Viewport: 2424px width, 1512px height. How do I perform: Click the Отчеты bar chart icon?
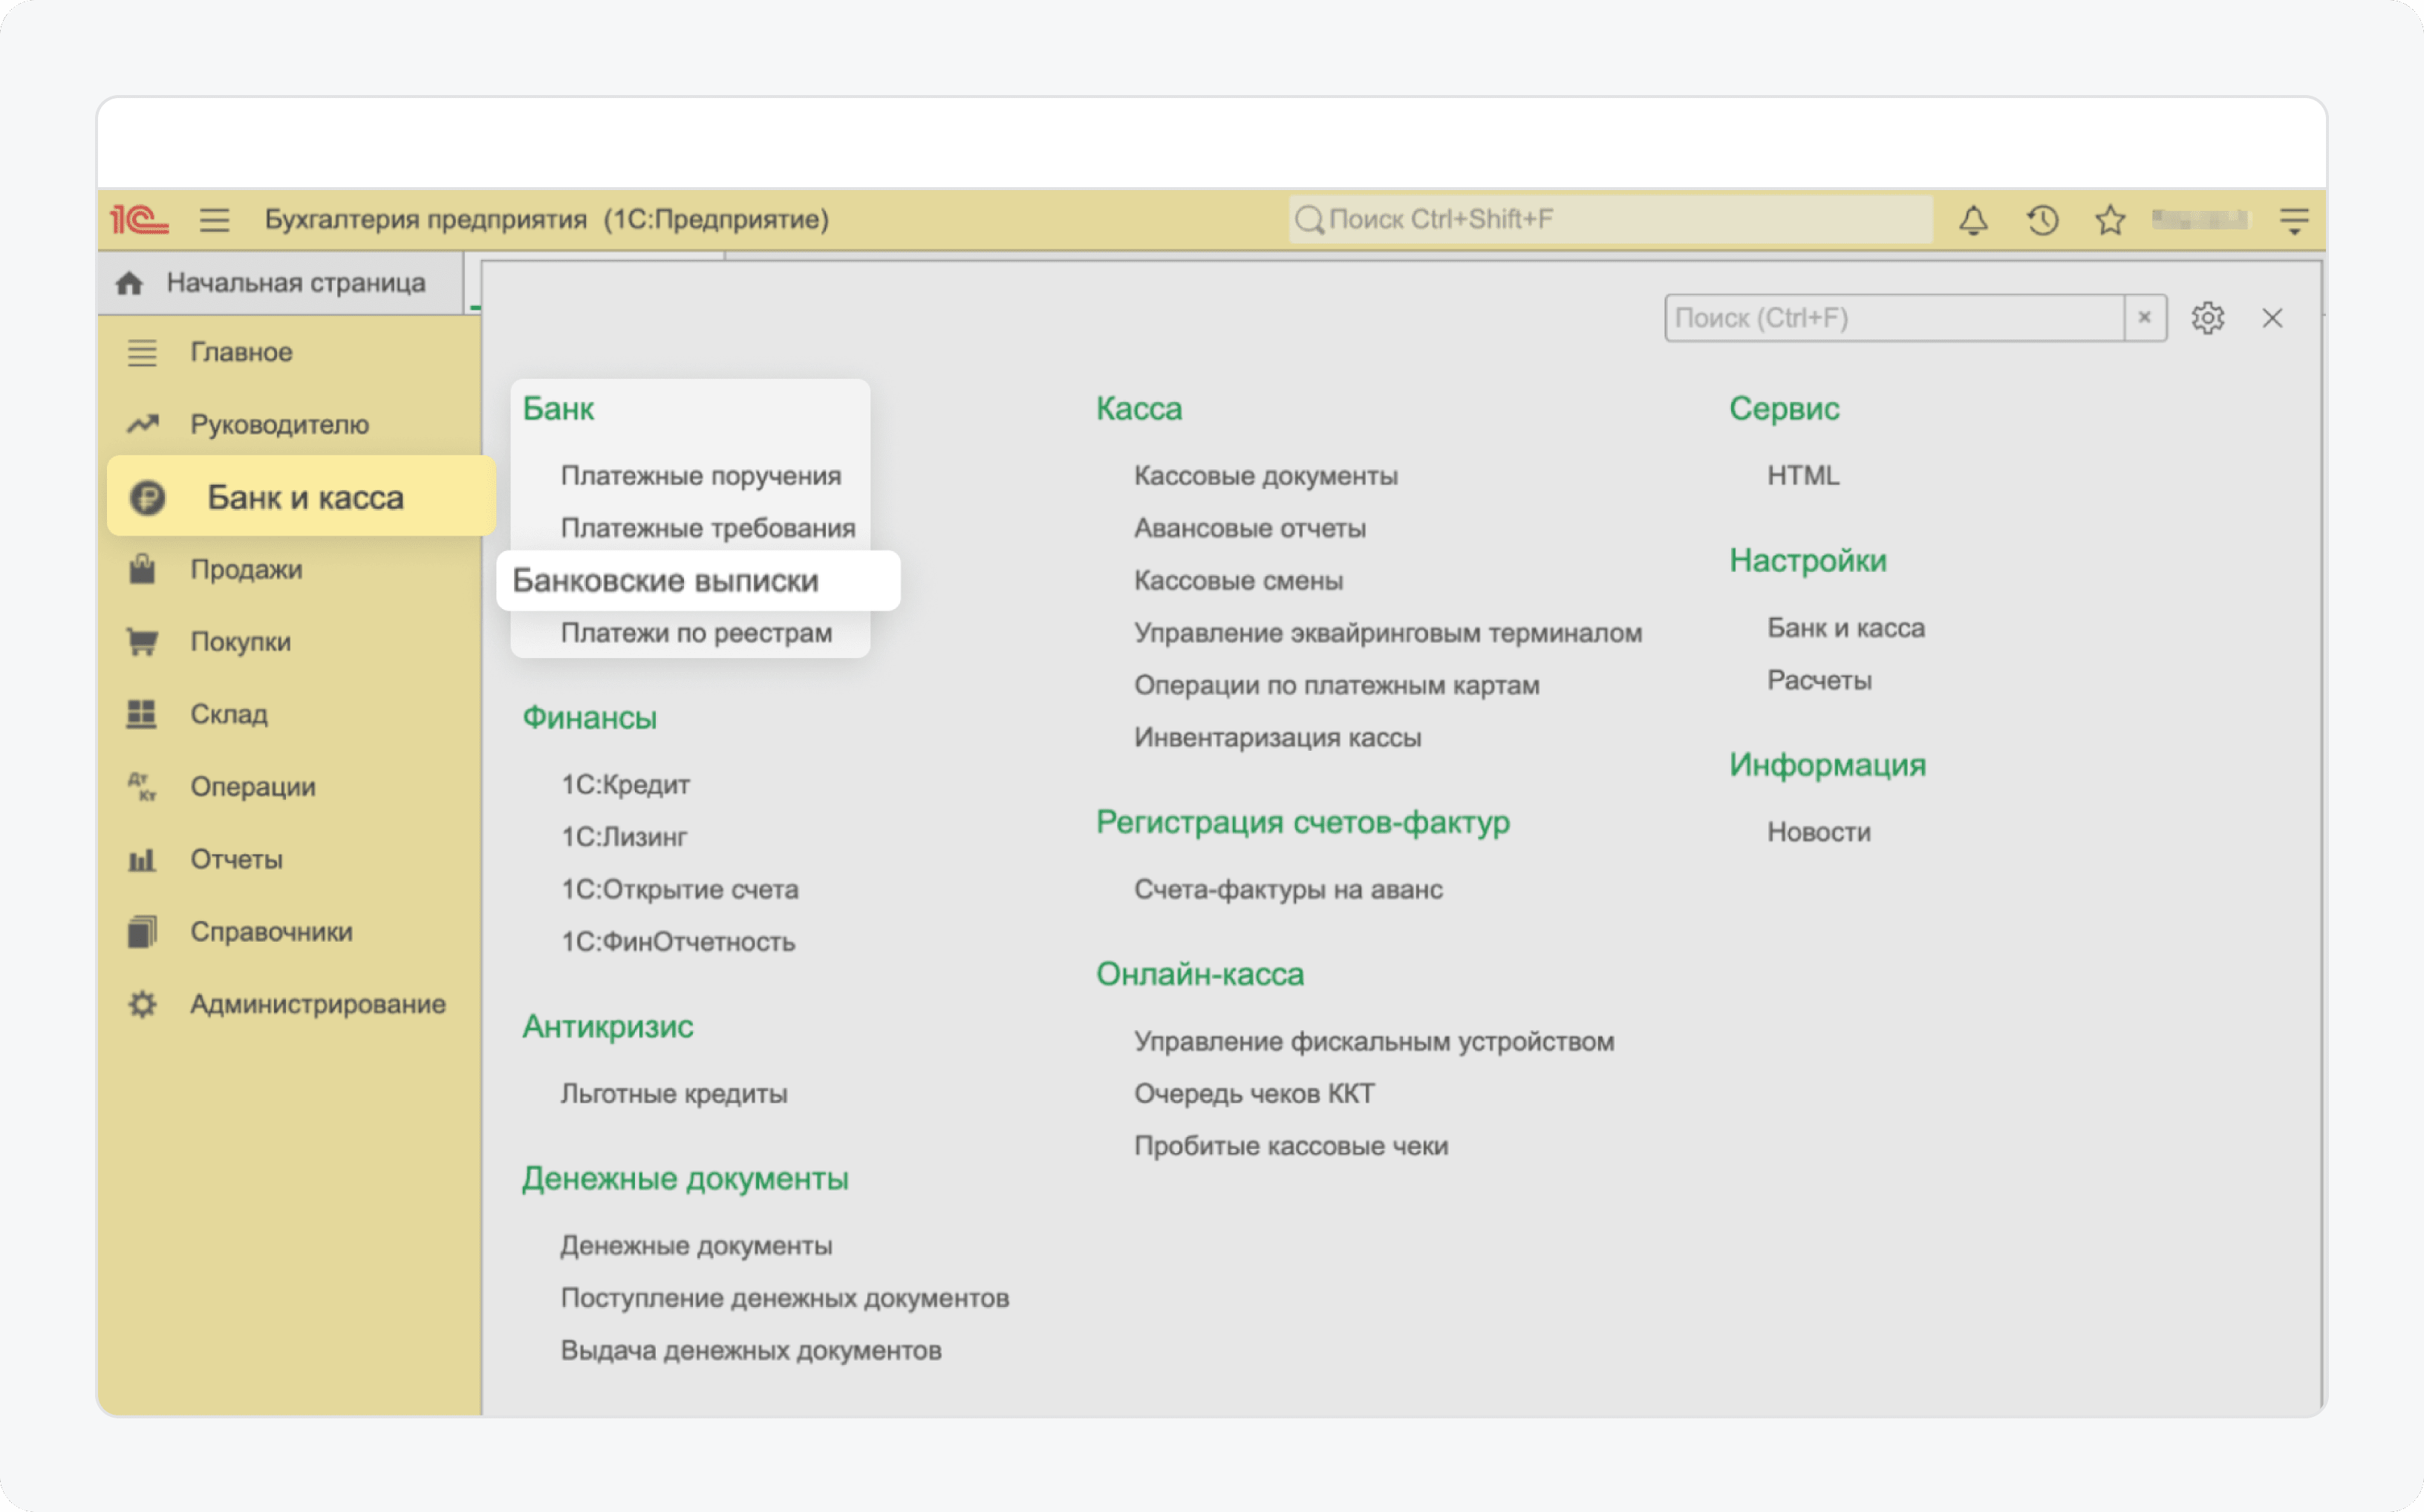[x=142, y=859]
